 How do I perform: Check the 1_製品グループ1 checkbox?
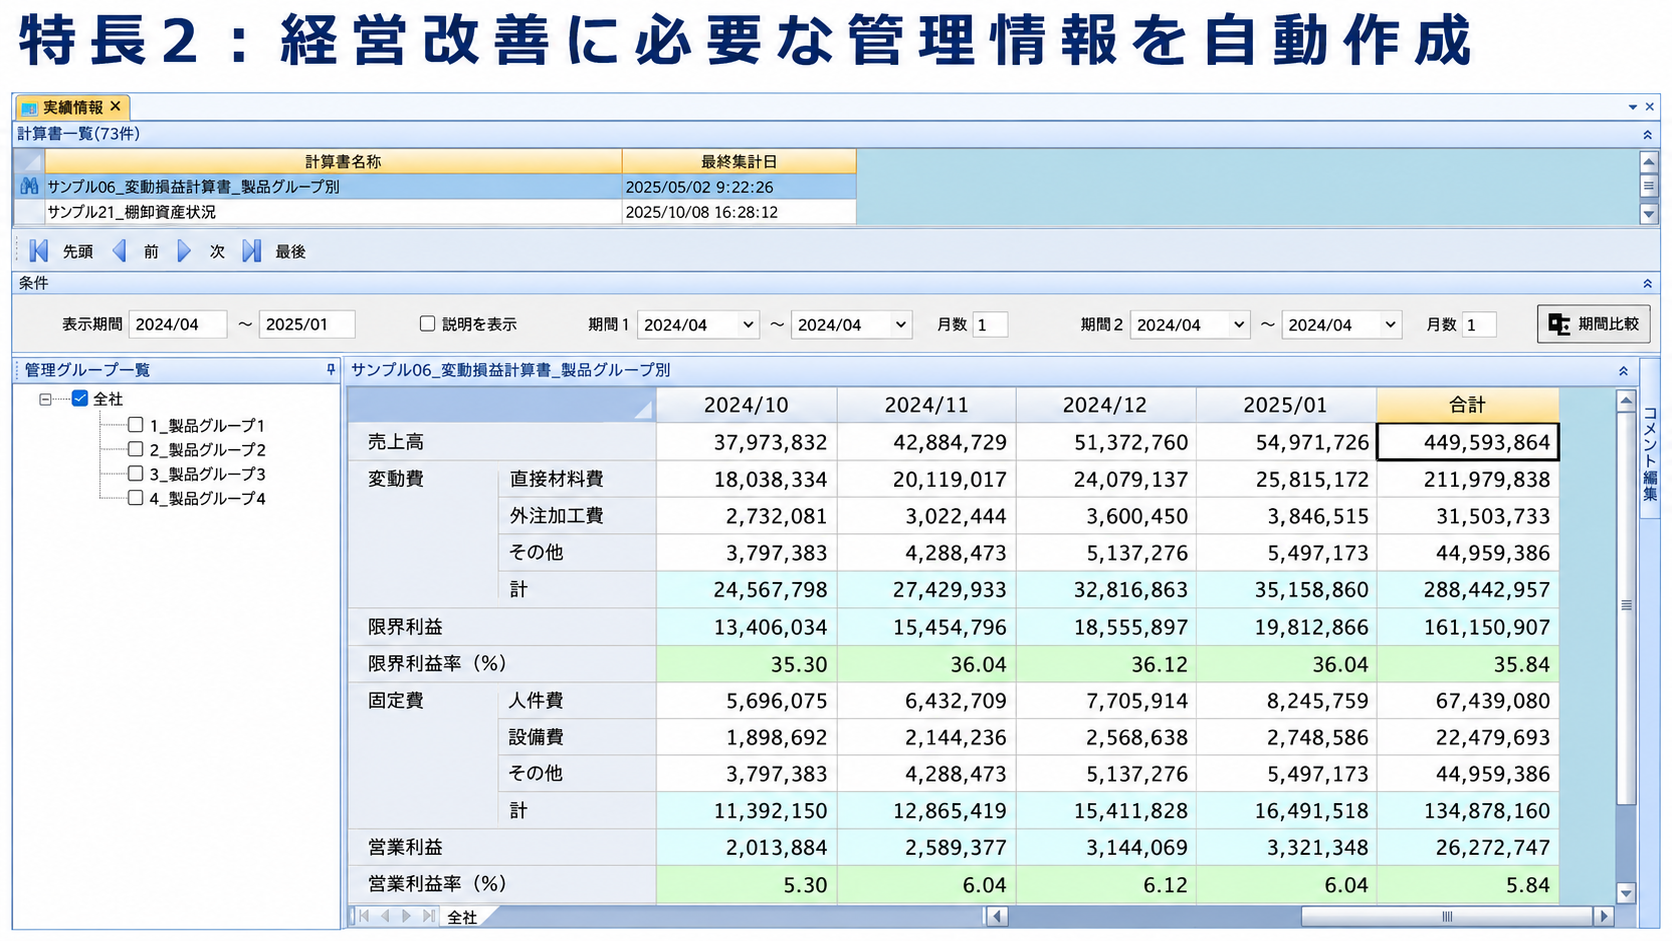[136, 425]
